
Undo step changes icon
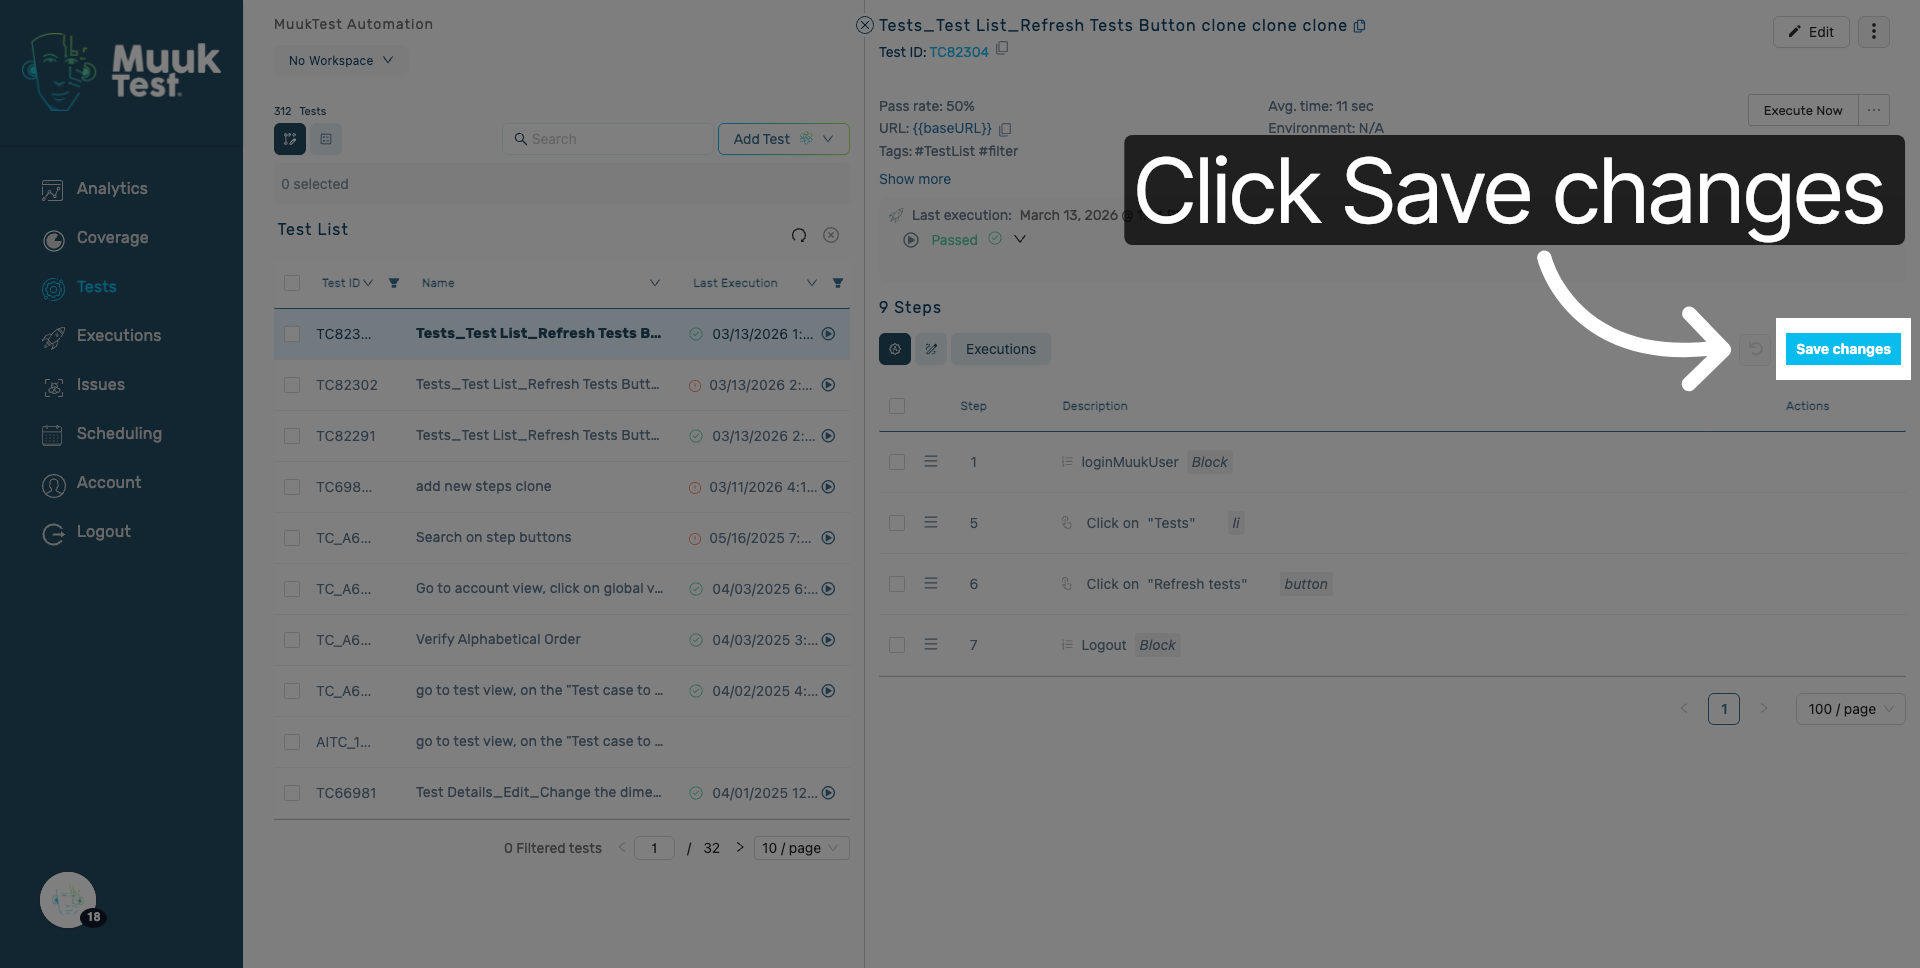coord(1755,349)
